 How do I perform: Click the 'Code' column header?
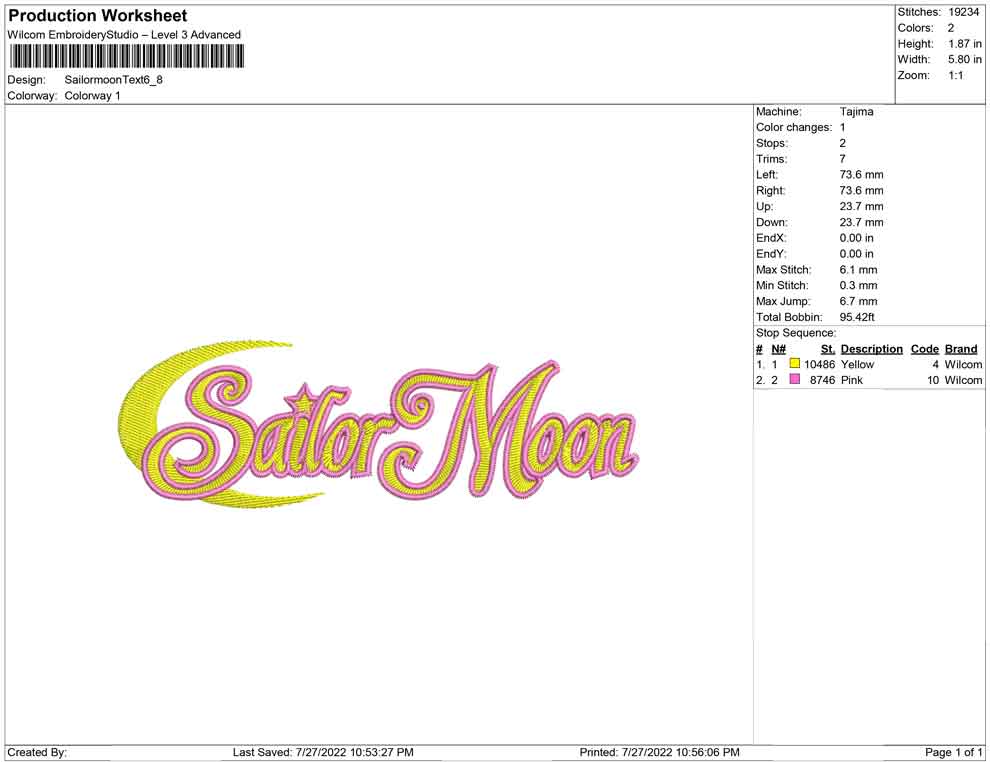(924, 349)
